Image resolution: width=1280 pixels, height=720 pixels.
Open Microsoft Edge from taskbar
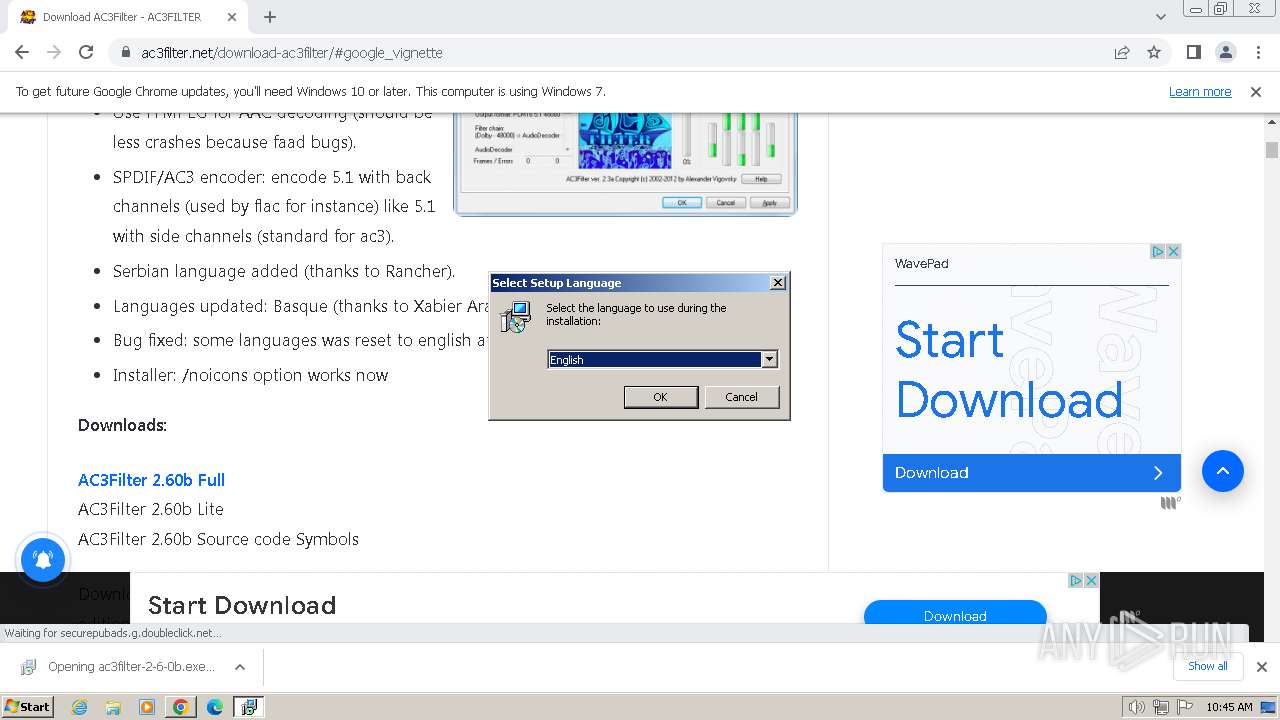coord(215,707)
